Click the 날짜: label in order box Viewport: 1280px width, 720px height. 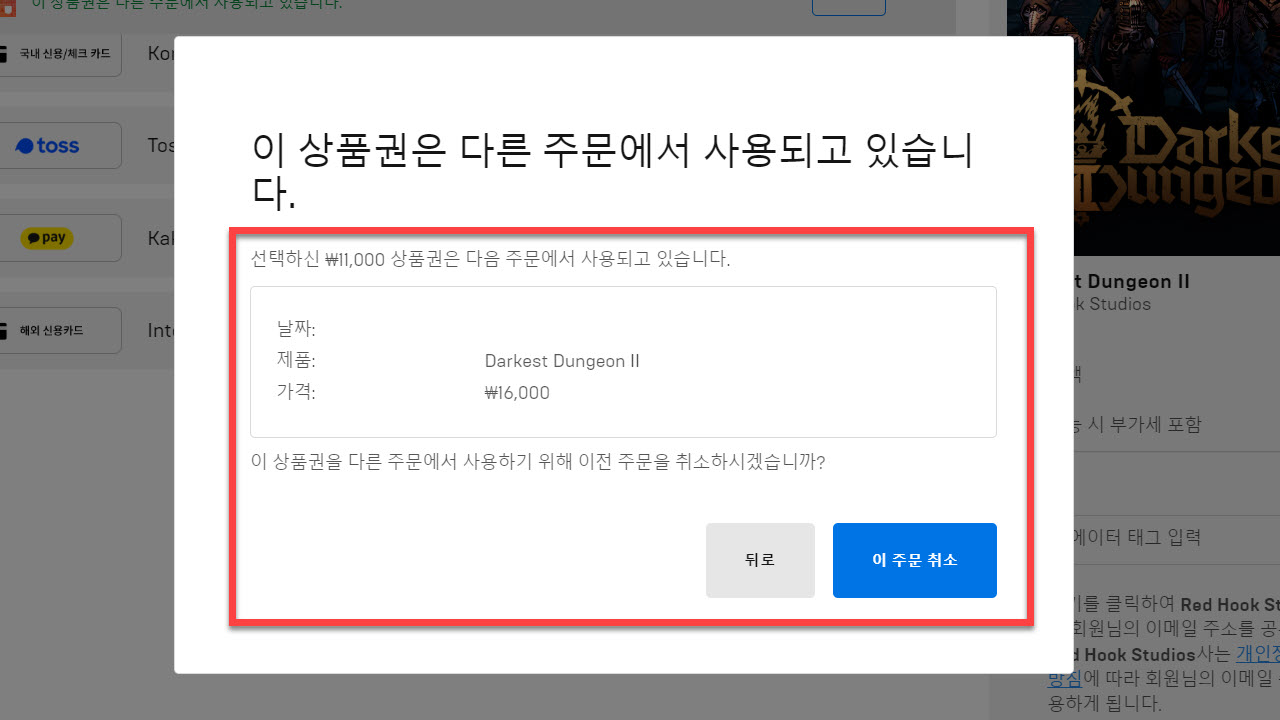click(x=296, y=329)
